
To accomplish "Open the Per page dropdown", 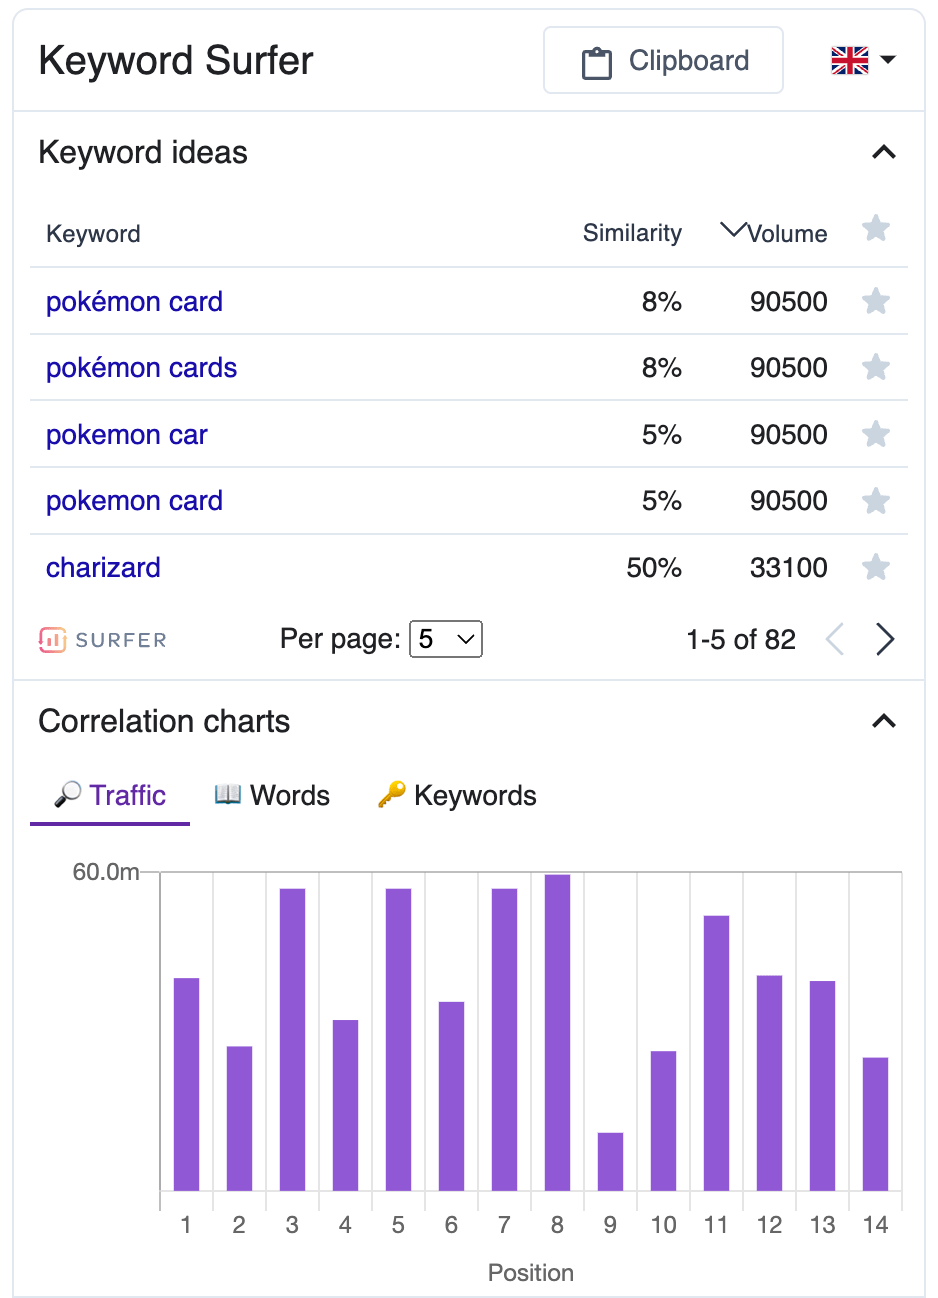I will (x=446, y=639).
